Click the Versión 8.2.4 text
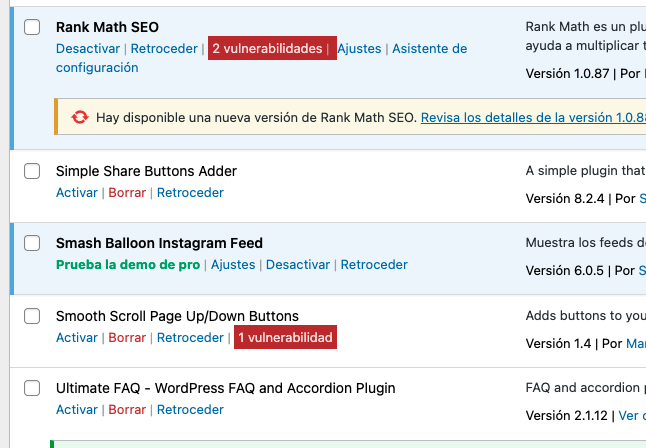 pyautogui.click(x=564, y=199)
